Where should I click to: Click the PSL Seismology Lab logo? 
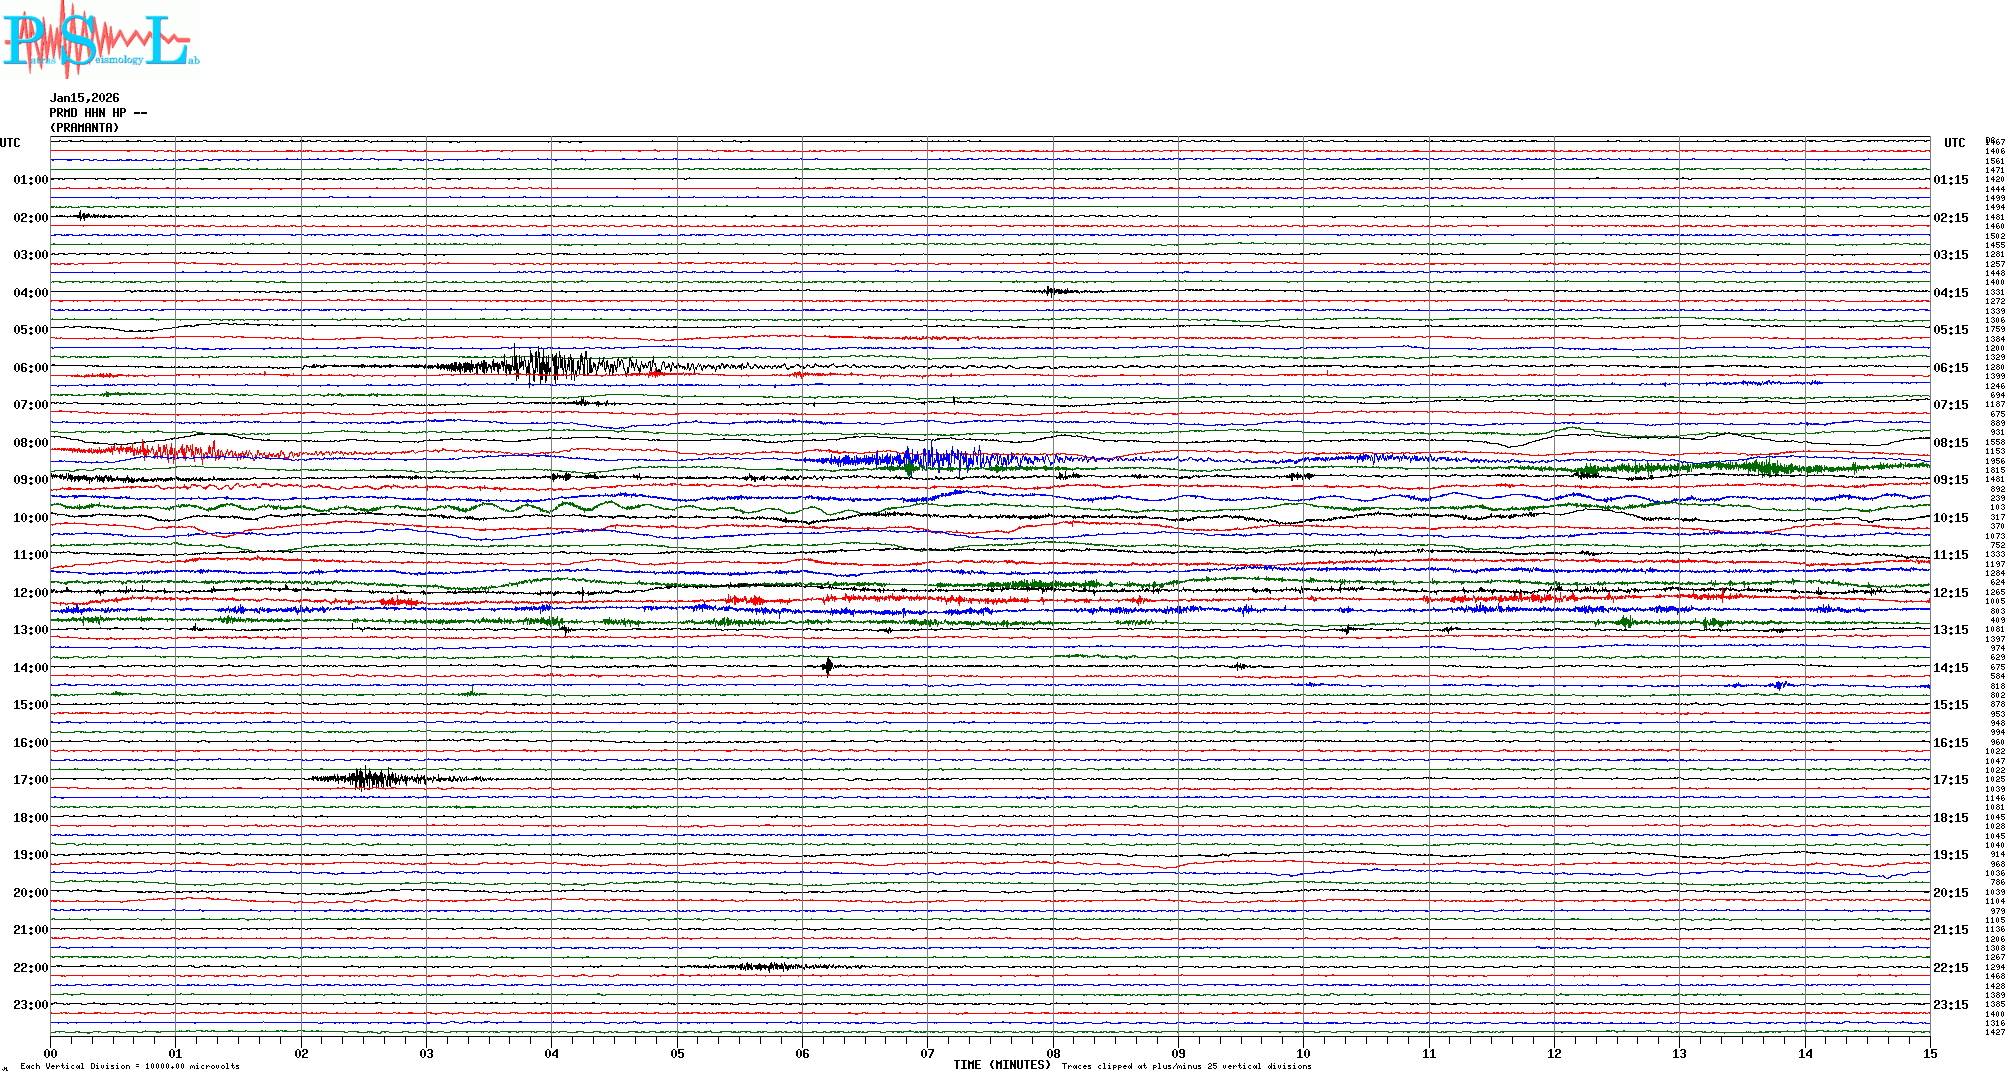98,40
